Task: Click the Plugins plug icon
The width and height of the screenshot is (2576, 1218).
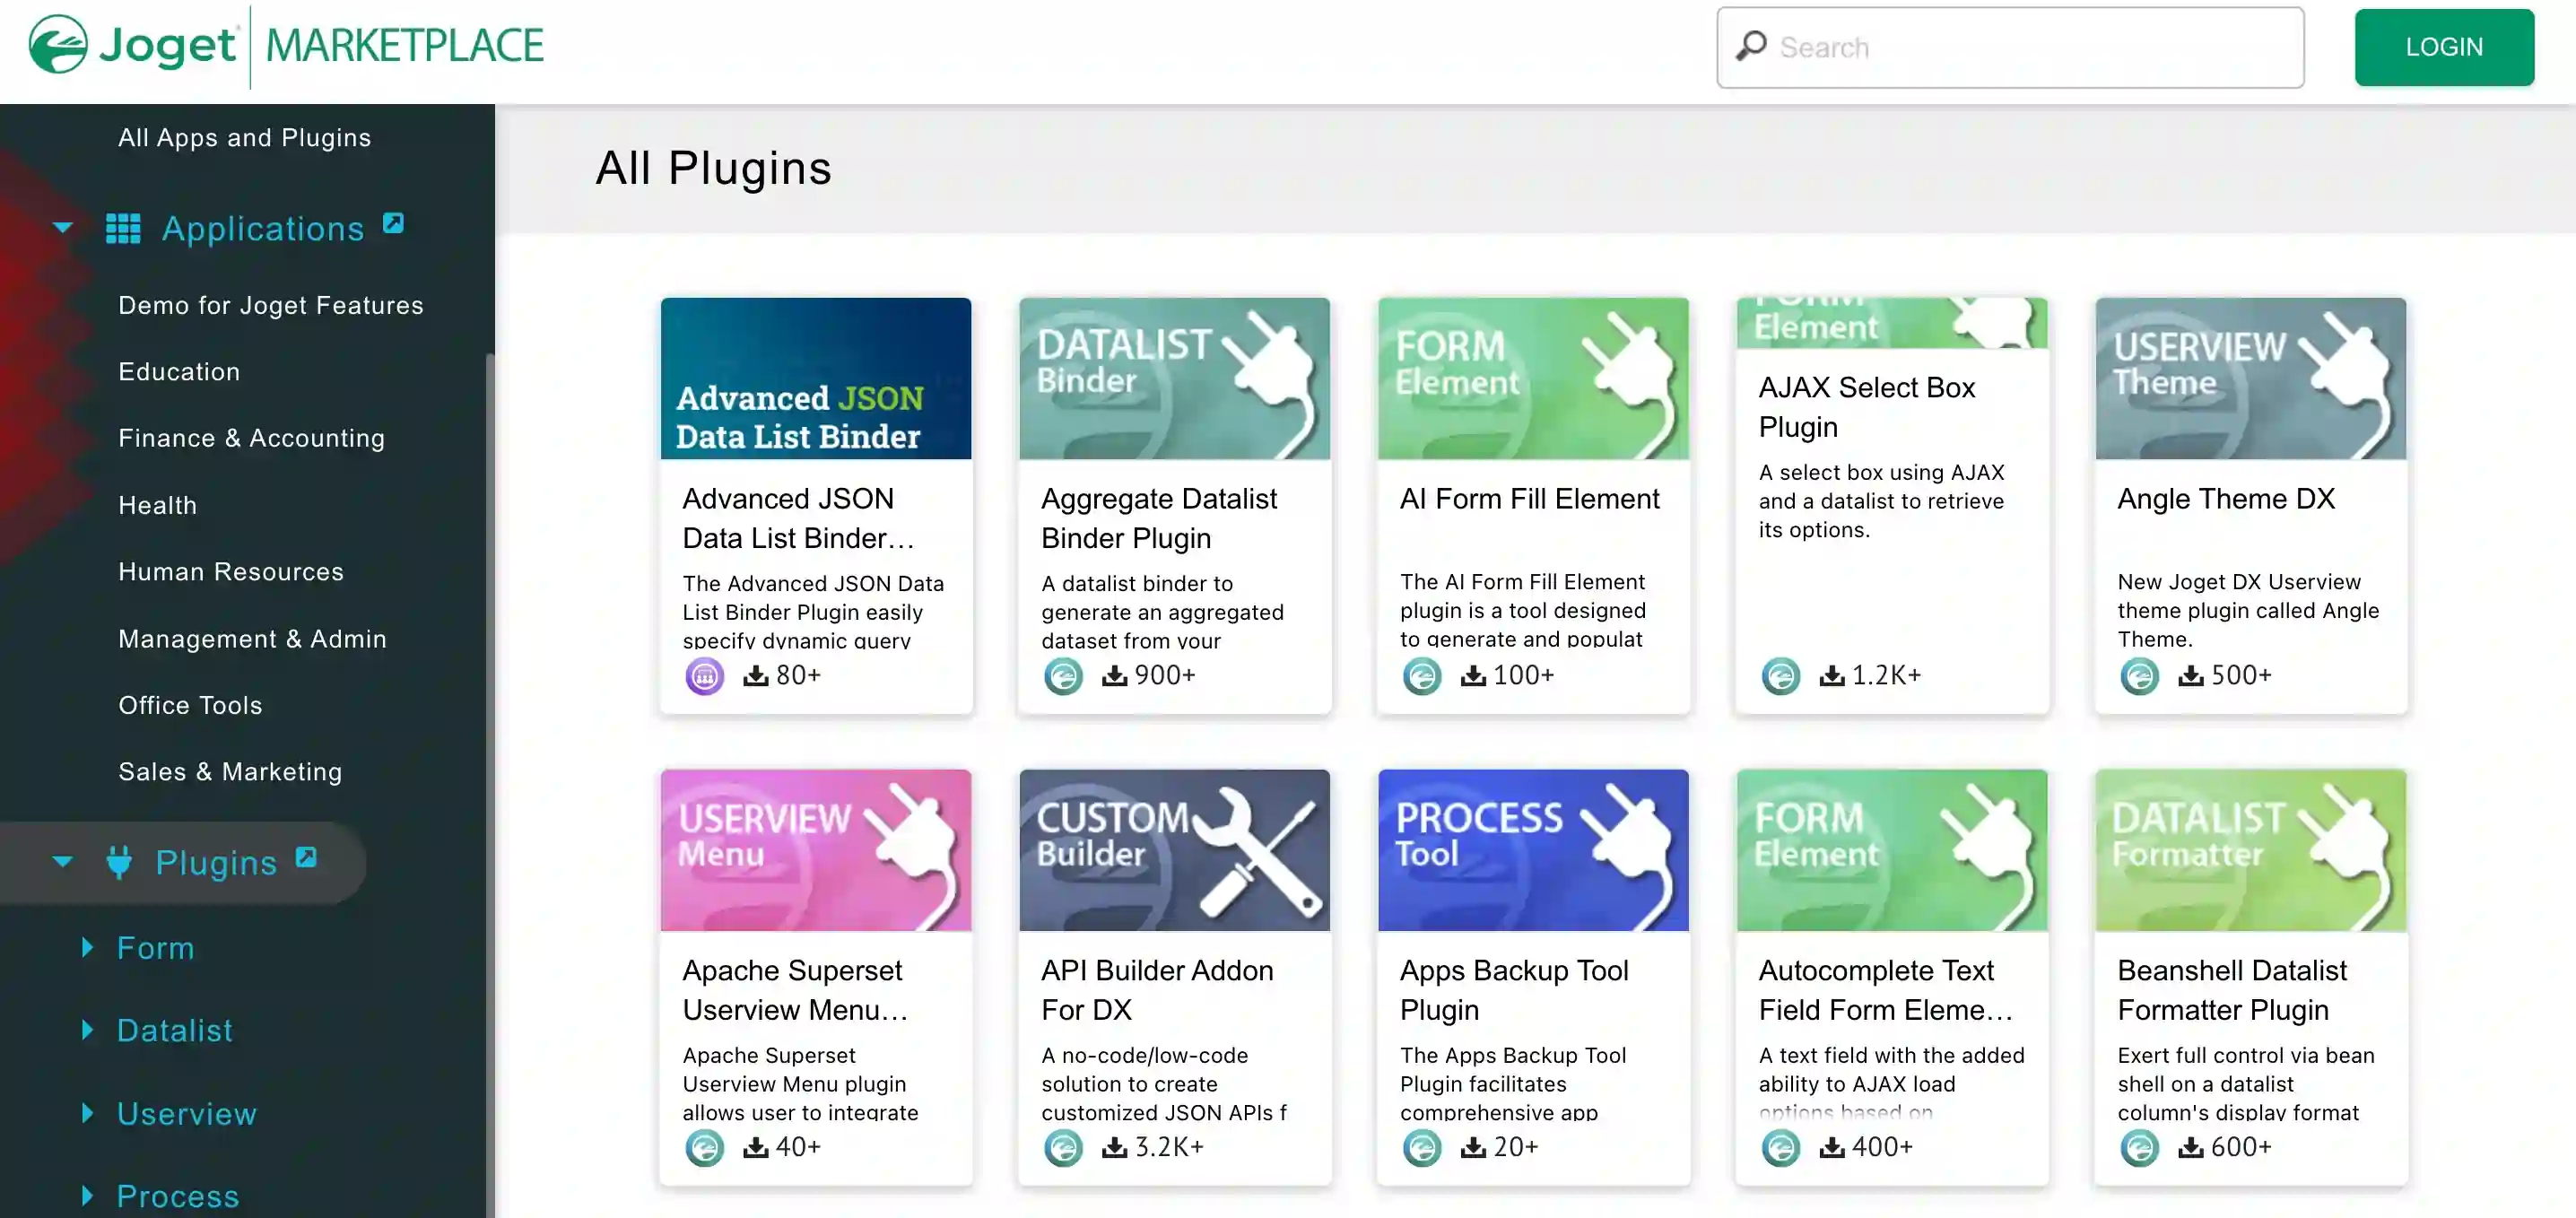Action: 119,862
